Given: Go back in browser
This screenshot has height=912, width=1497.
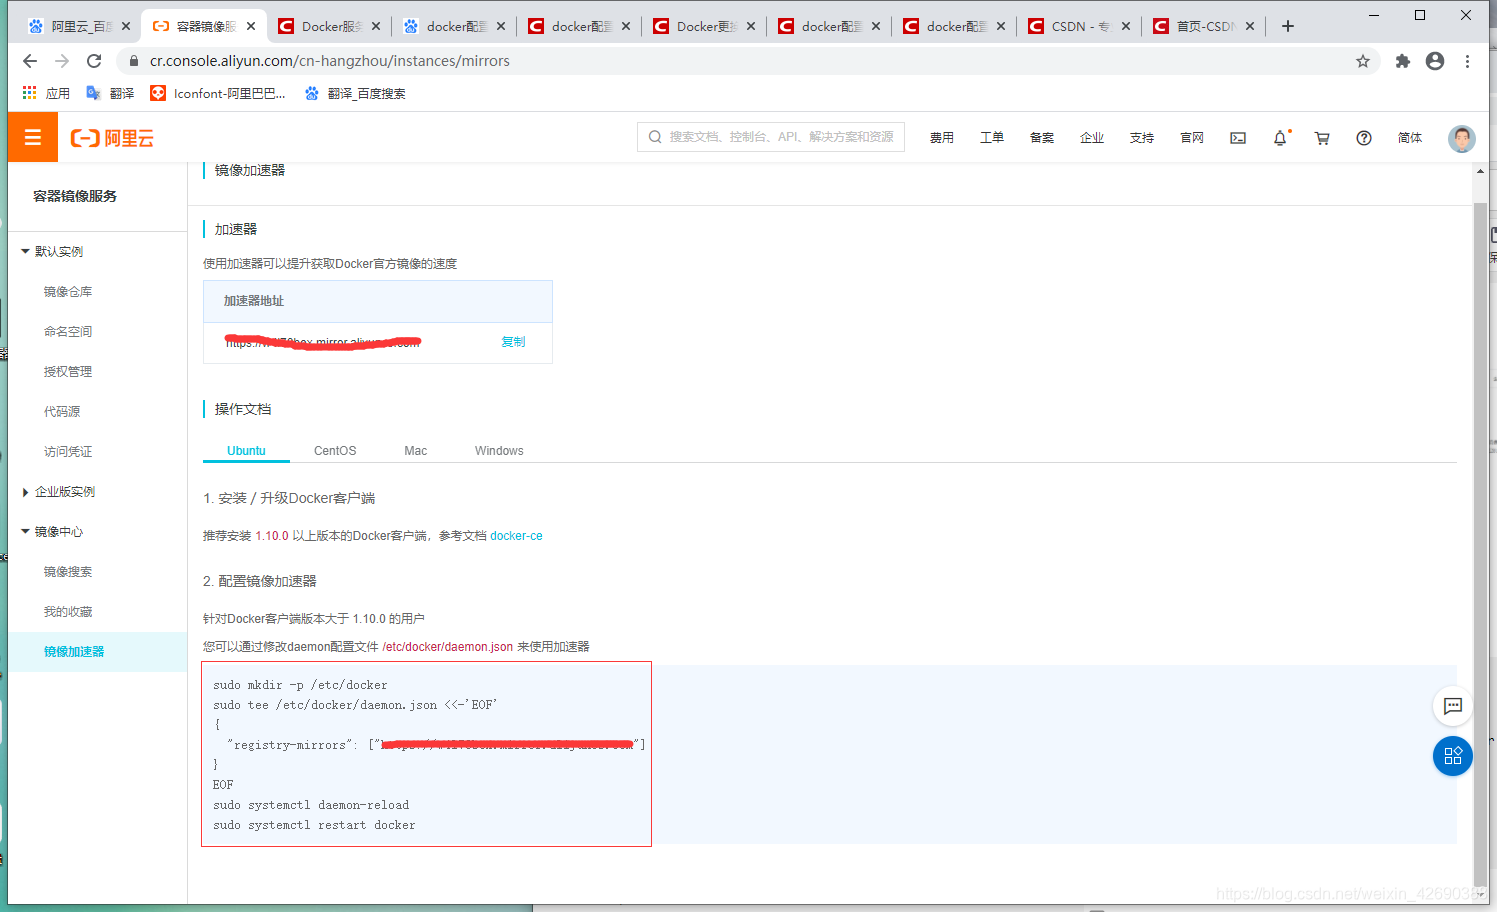Looking at the screenshot, I should [x=30, y=61].
